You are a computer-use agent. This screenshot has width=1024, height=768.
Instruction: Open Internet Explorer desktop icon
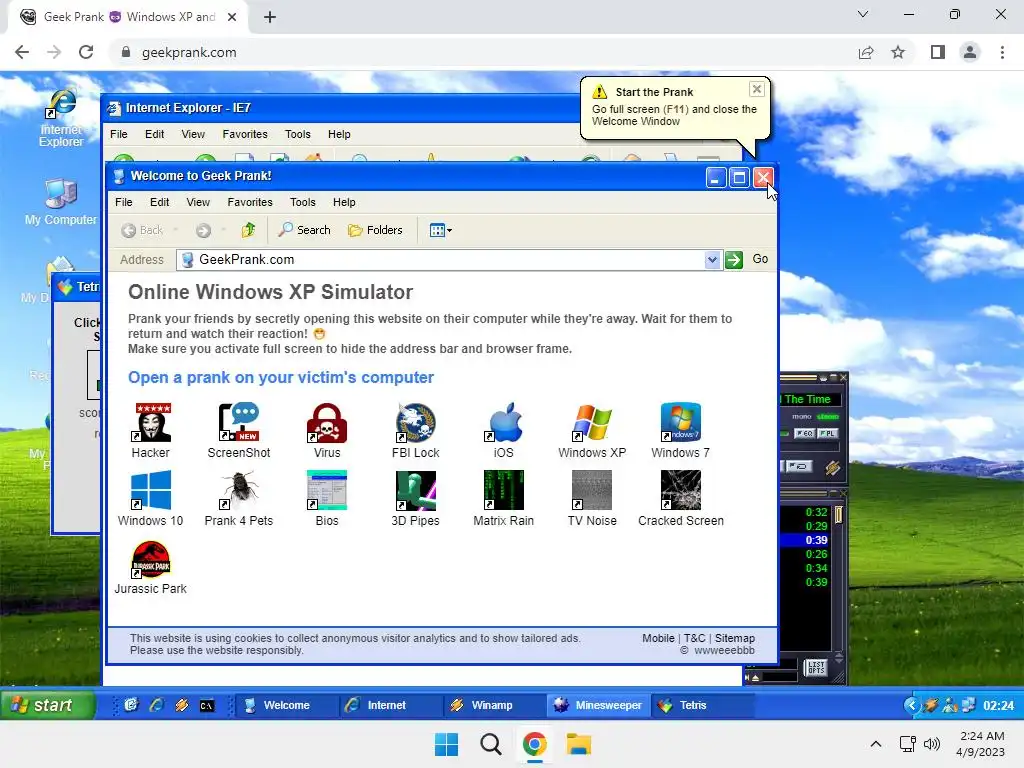(61, 118)
